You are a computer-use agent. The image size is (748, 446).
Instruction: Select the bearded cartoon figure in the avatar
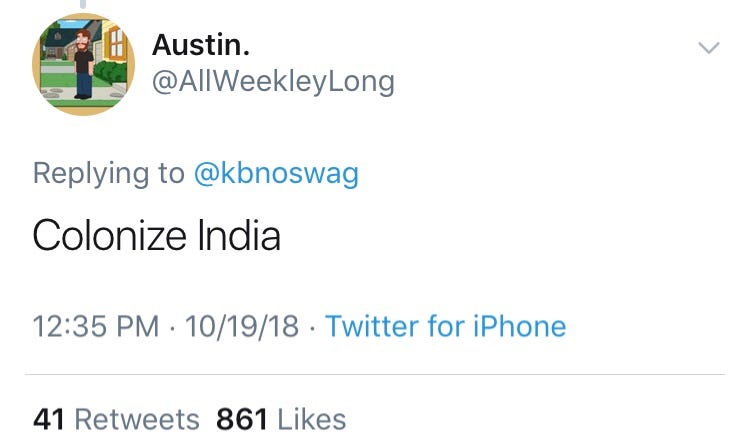click(84, 64)
